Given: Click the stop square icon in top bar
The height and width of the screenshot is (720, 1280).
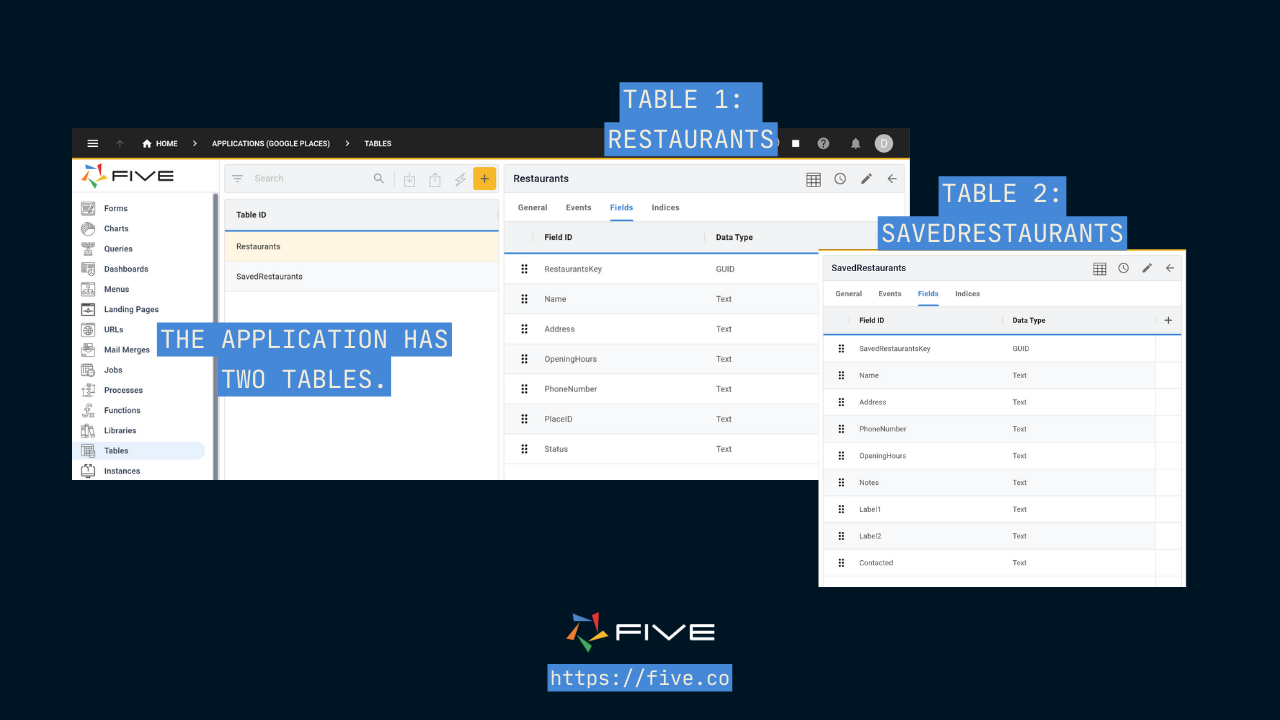Looking at the screenshot, I should [796, 143].
